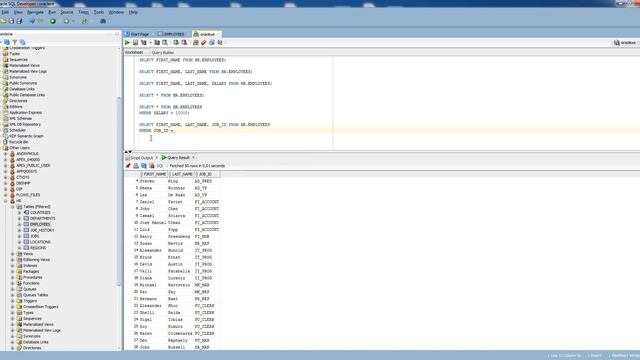Expand the LOCATIONS table node
Viewport: 640px width, 360px height.
[19, 242]
